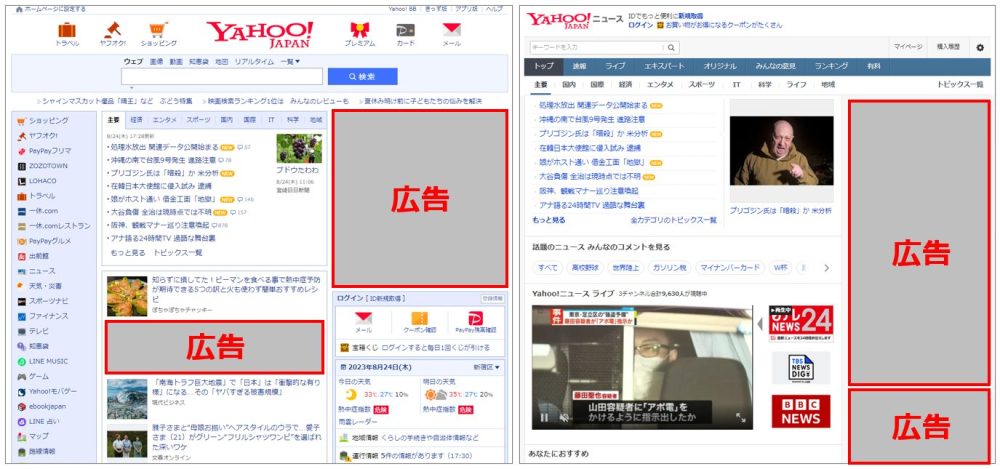Viewport: 1000px width, 469px height.
Task: Switch to スポーツ tab on portal news box
Action: pos(198,119)
